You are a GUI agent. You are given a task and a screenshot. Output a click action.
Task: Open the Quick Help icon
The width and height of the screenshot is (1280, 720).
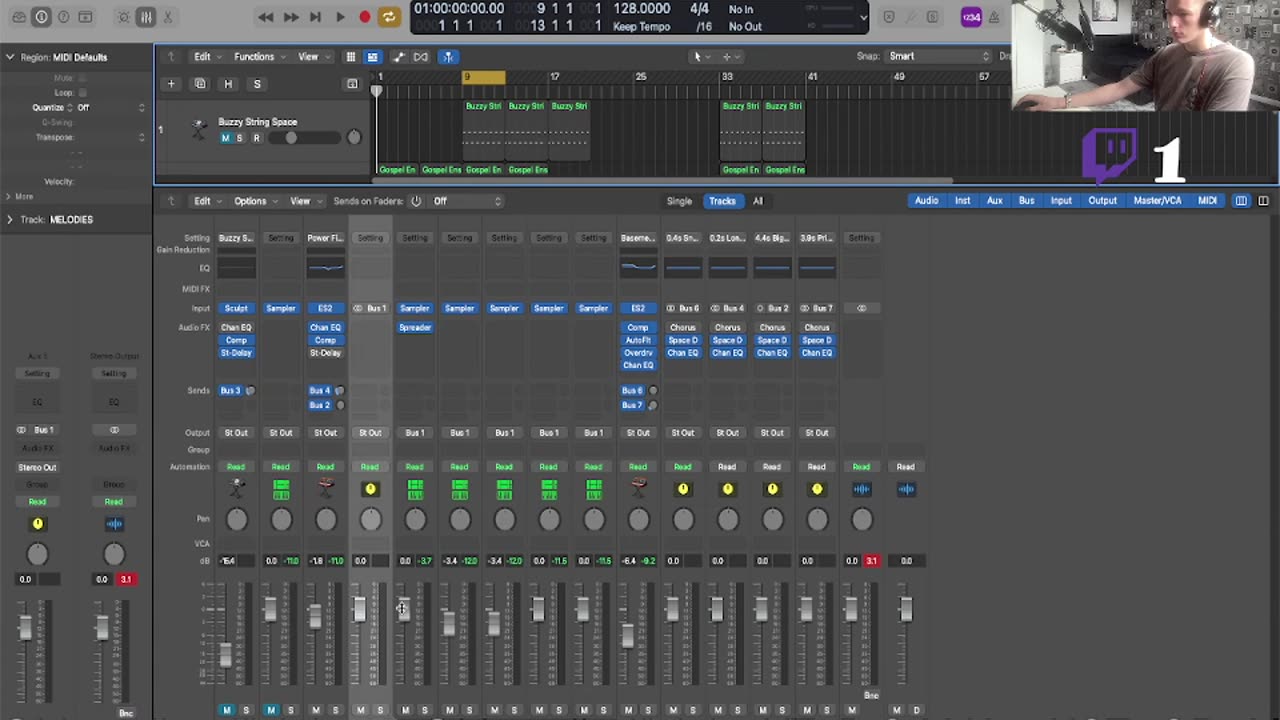click(63, 17)
